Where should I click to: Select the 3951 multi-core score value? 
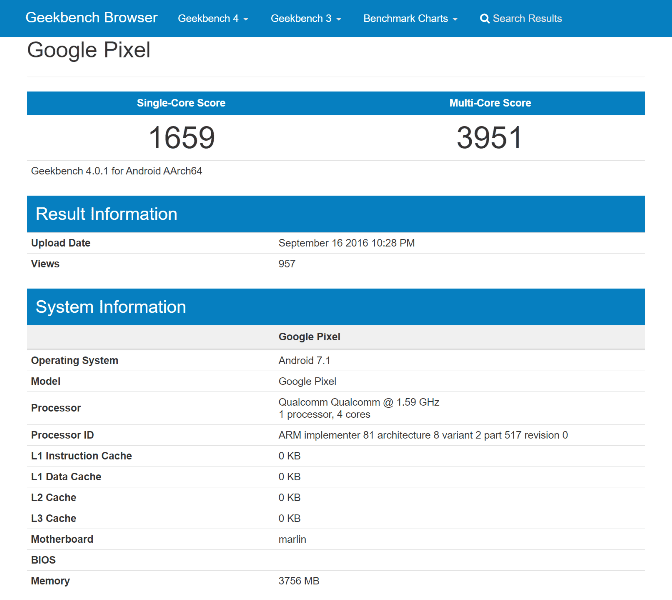click(x=489, y=138)
